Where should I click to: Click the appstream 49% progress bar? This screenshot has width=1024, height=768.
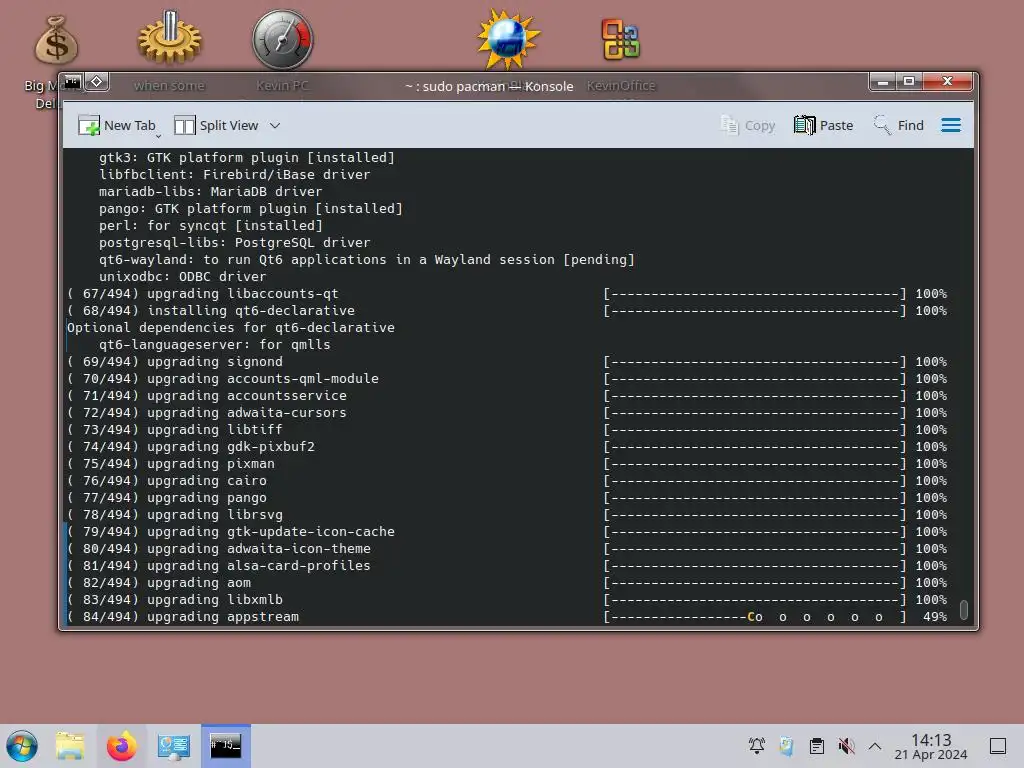755,617
